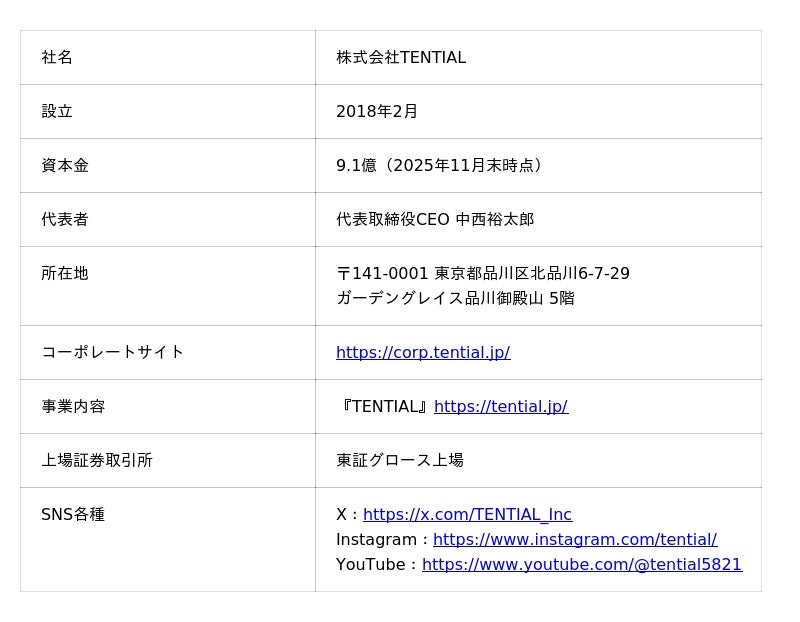The height and width of the screenshot is (622, 800).
Task: Click the 2018年2月 founding date
Action: click(377, 112)
